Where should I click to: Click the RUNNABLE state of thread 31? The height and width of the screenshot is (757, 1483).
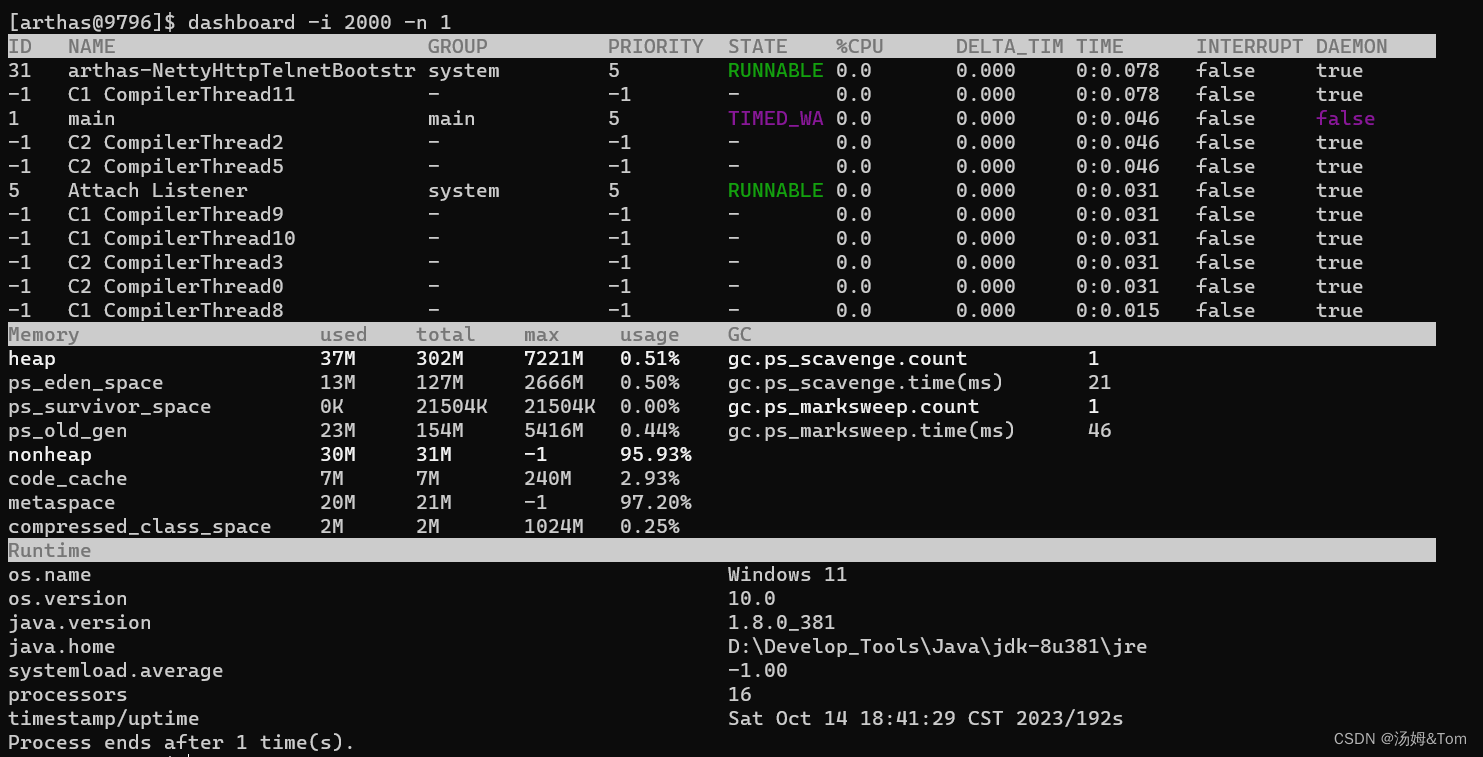774,70
